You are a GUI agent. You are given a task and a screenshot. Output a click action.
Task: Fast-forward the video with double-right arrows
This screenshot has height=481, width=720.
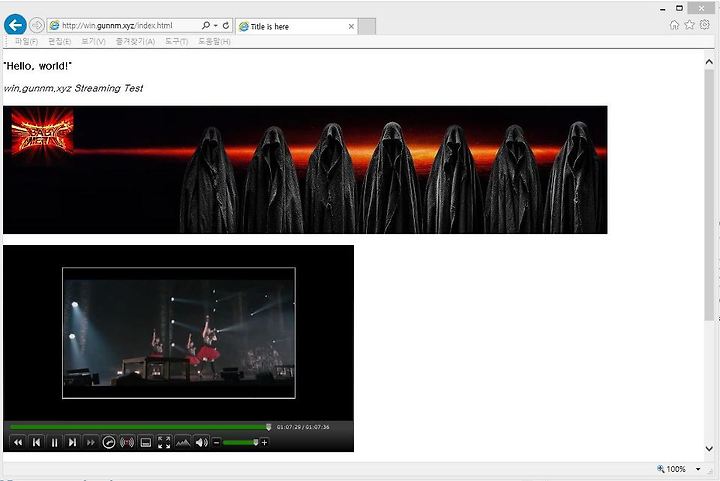click(90, 442)
